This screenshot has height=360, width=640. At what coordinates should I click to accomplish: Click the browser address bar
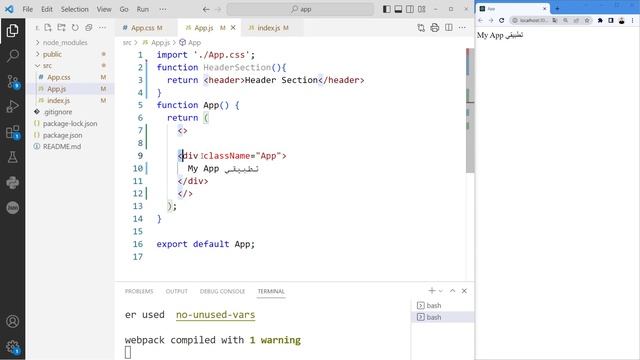533,20
